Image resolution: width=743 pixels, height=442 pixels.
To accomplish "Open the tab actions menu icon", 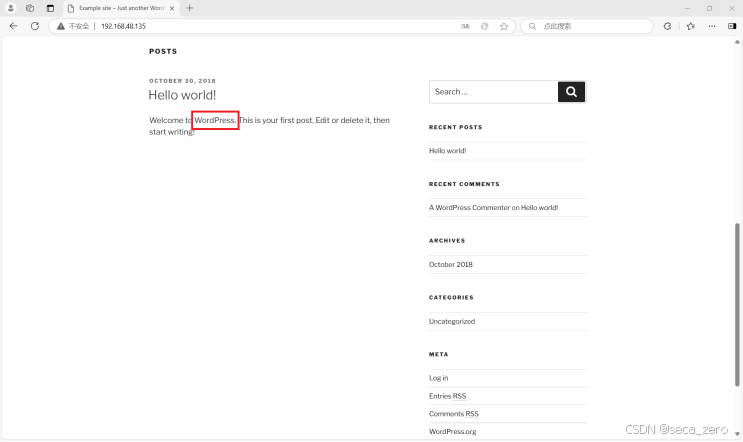I will point(50,8).
